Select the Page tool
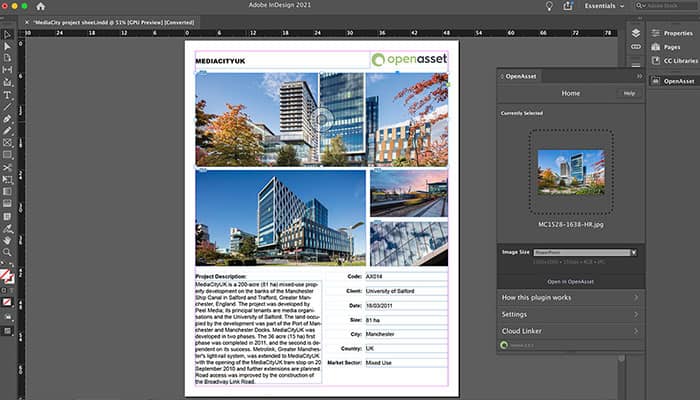700x400 pixels. tap(7, 58)
